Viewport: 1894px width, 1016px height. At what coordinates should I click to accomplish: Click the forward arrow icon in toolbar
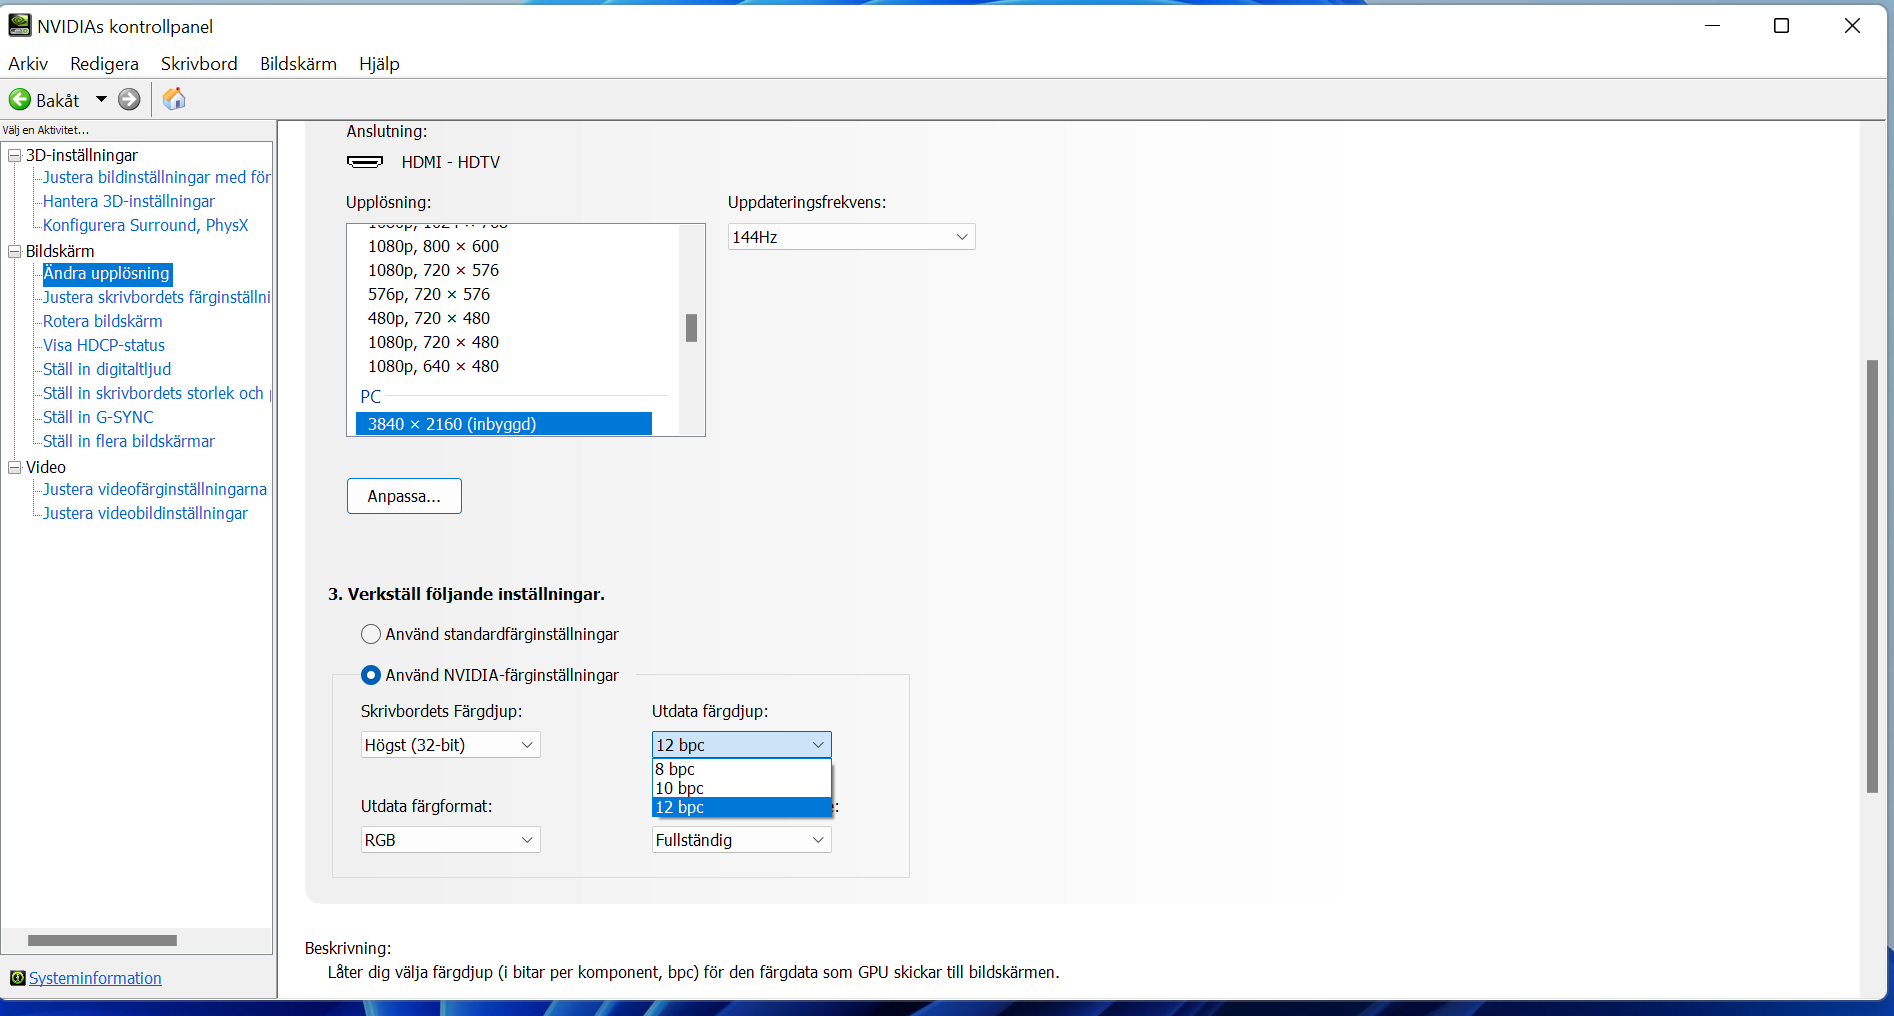pos(129,100)
